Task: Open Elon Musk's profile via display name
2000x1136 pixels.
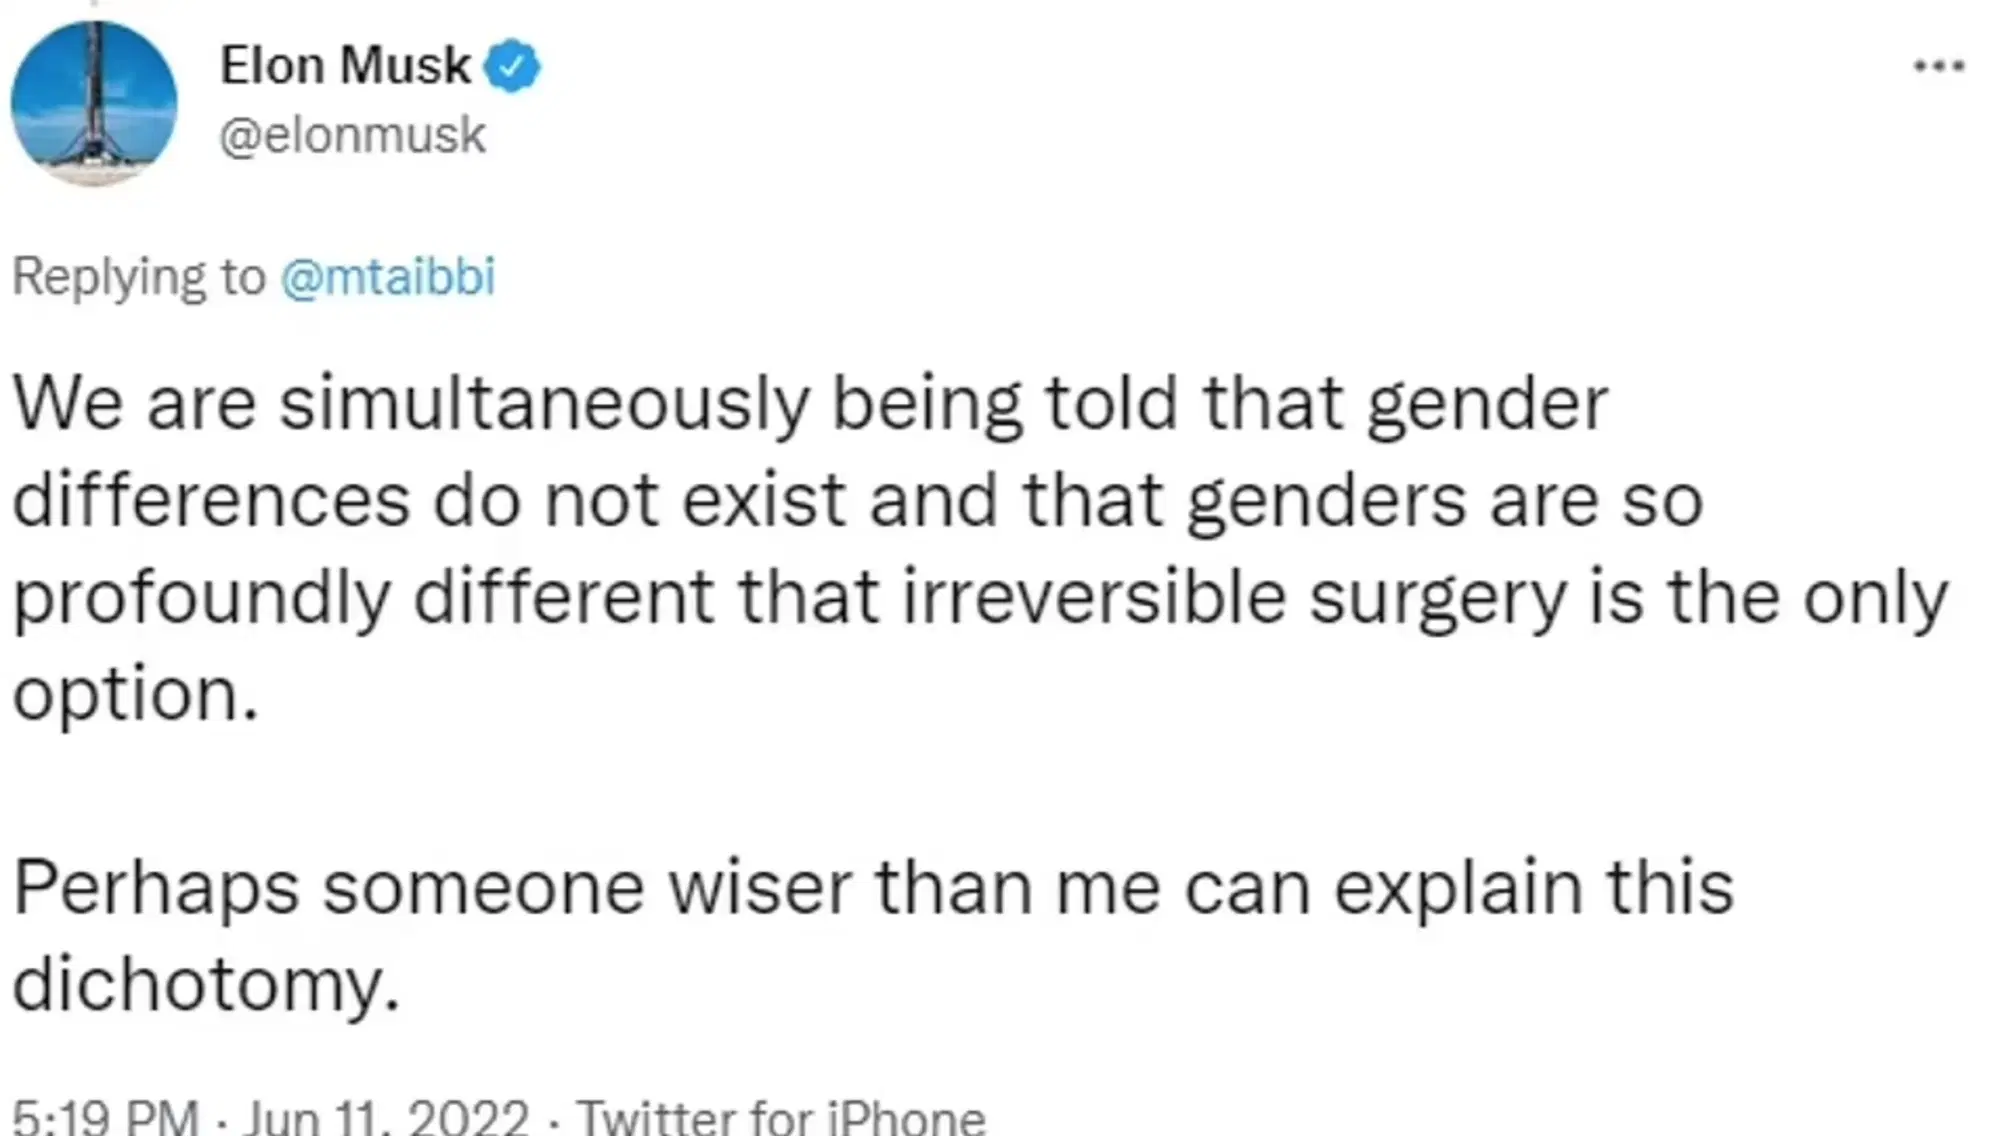Action: tap(343, 64)
